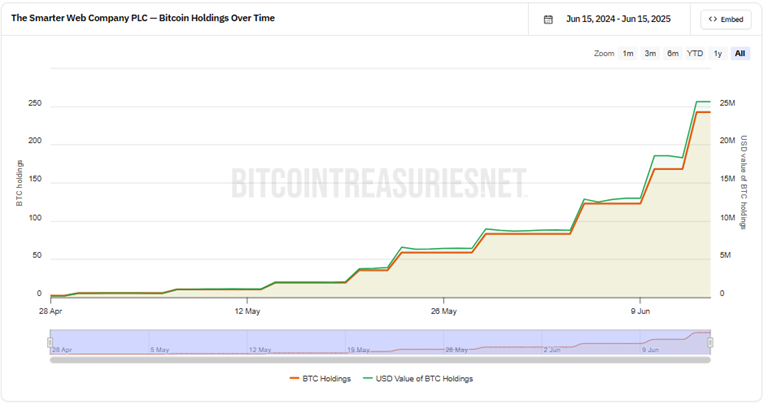Click the chart title The Smarter Web Company PLC
This screenshot has height=409, width=768.
coord(142,18)
